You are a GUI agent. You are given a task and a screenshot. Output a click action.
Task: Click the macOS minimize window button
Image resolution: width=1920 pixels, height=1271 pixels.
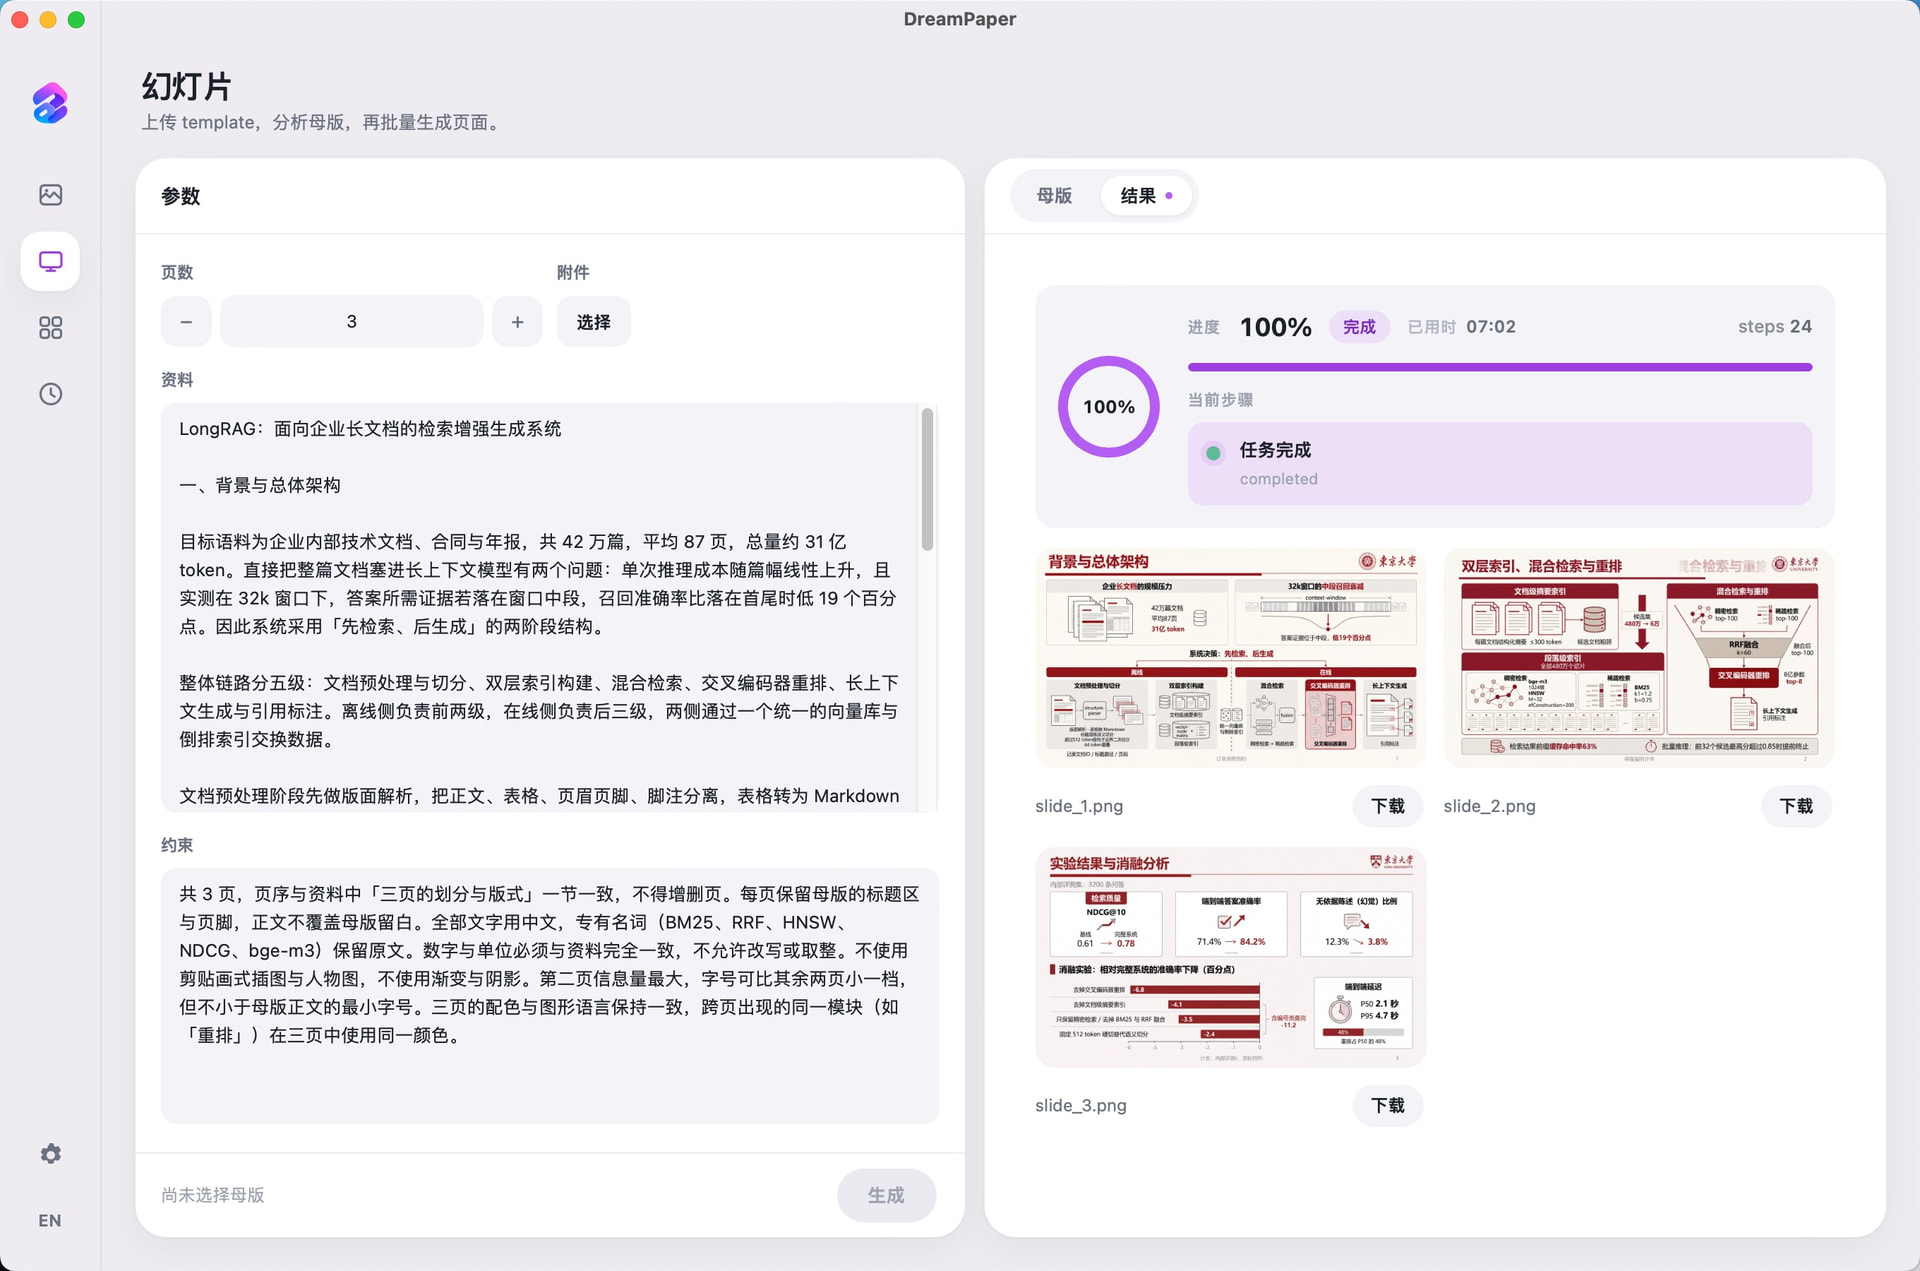(x=48, y=19)
